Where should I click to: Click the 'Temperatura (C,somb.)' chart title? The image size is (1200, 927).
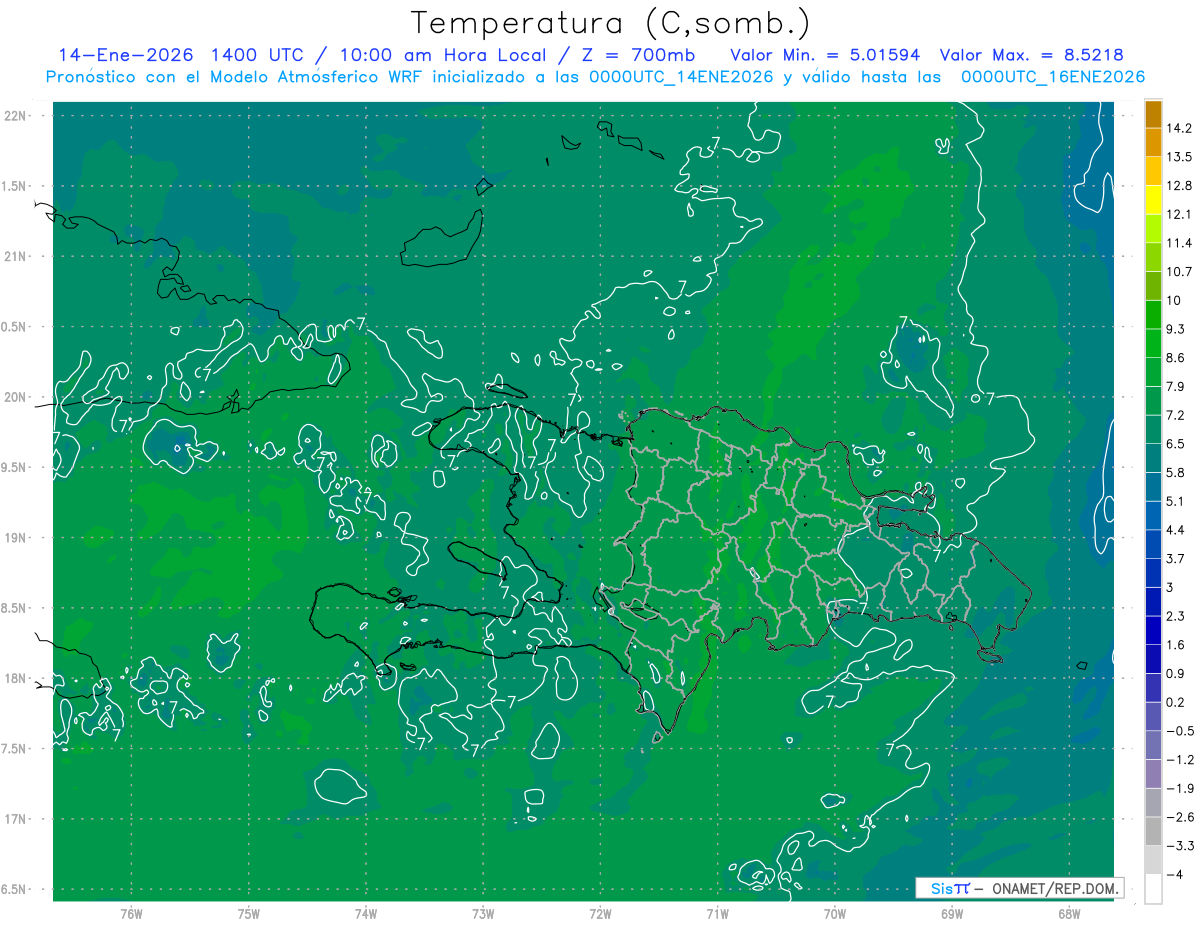pos(610,23)
